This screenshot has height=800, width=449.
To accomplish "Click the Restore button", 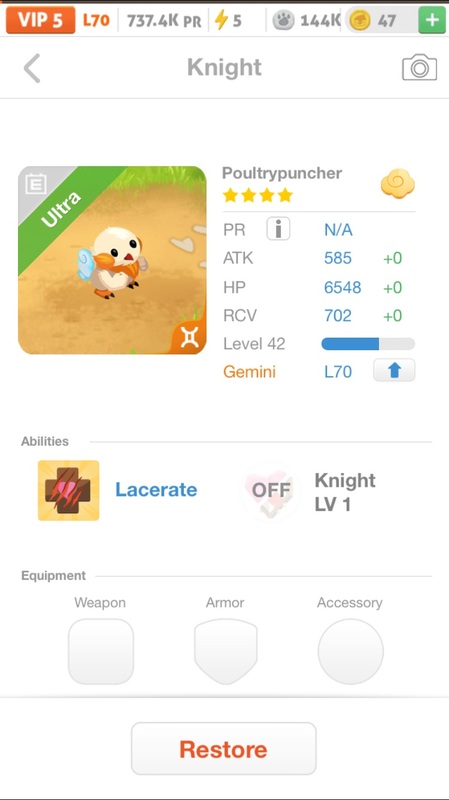I will pyautogui.click(x=223, y=748).
